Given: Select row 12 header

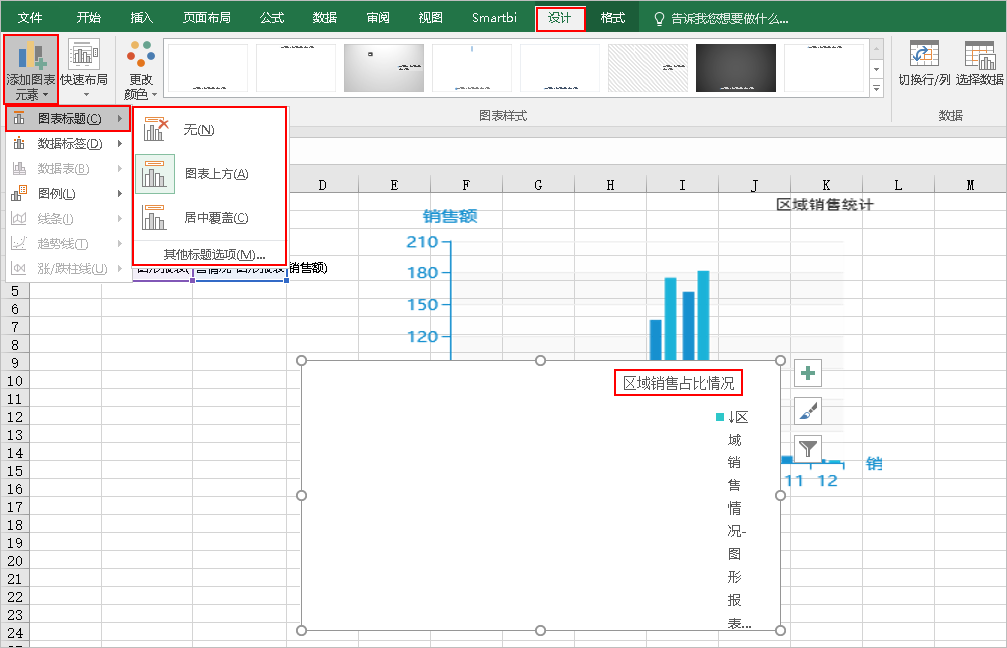Looking at the screenshot, I should tap(15, 417).
